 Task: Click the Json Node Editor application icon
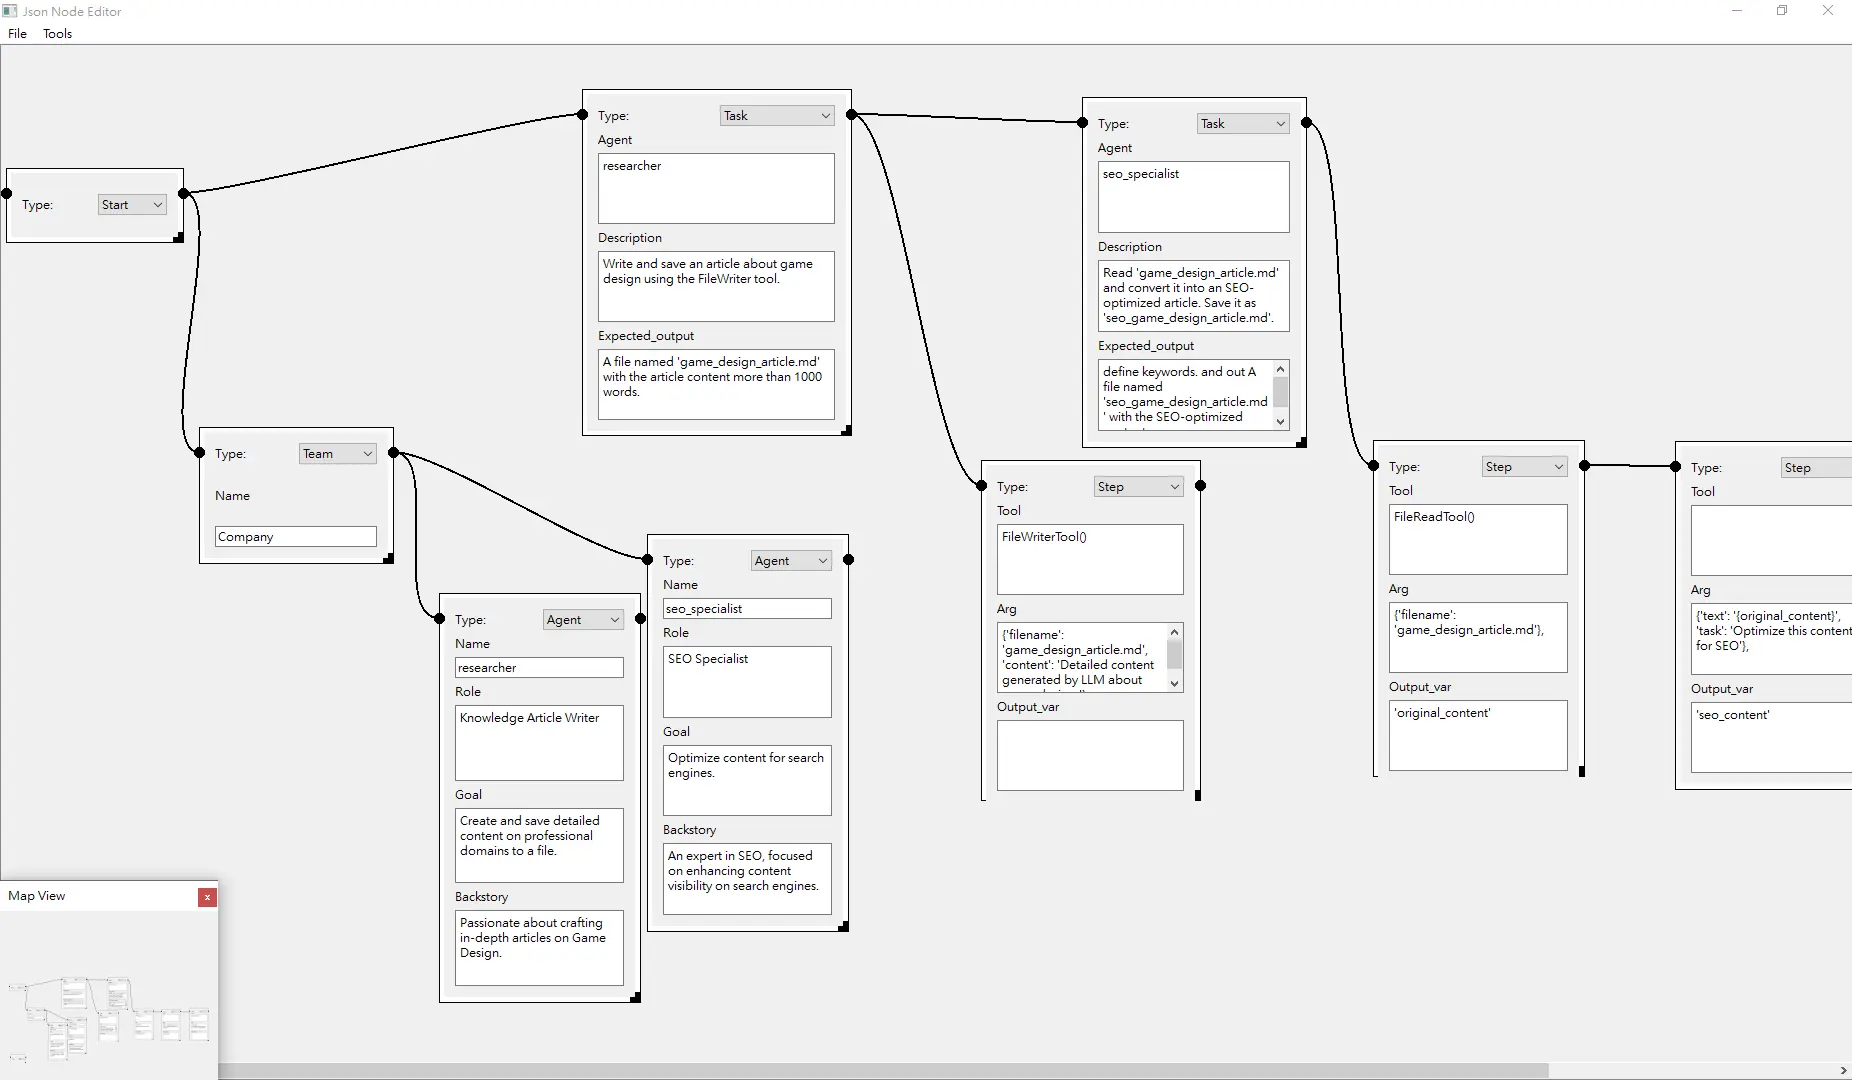9,11
